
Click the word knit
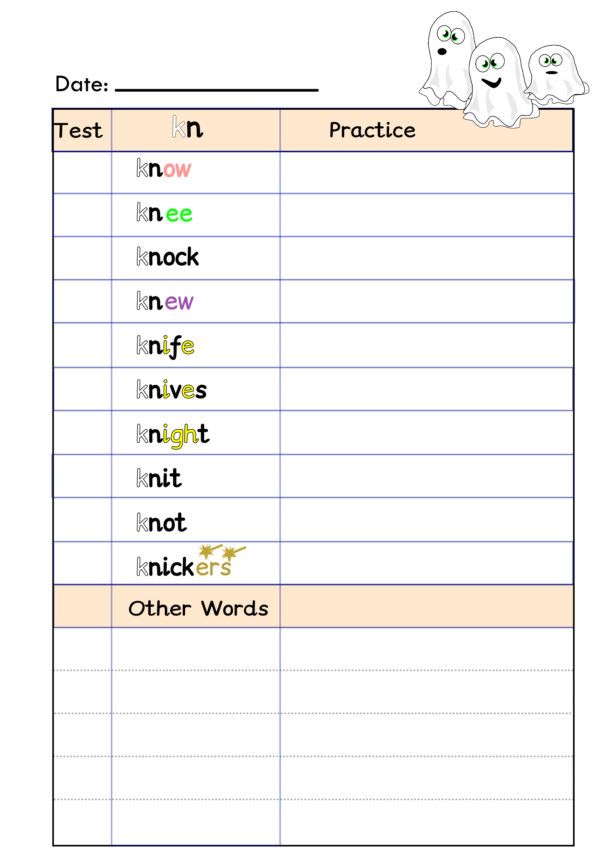click(x=158, y=478)
